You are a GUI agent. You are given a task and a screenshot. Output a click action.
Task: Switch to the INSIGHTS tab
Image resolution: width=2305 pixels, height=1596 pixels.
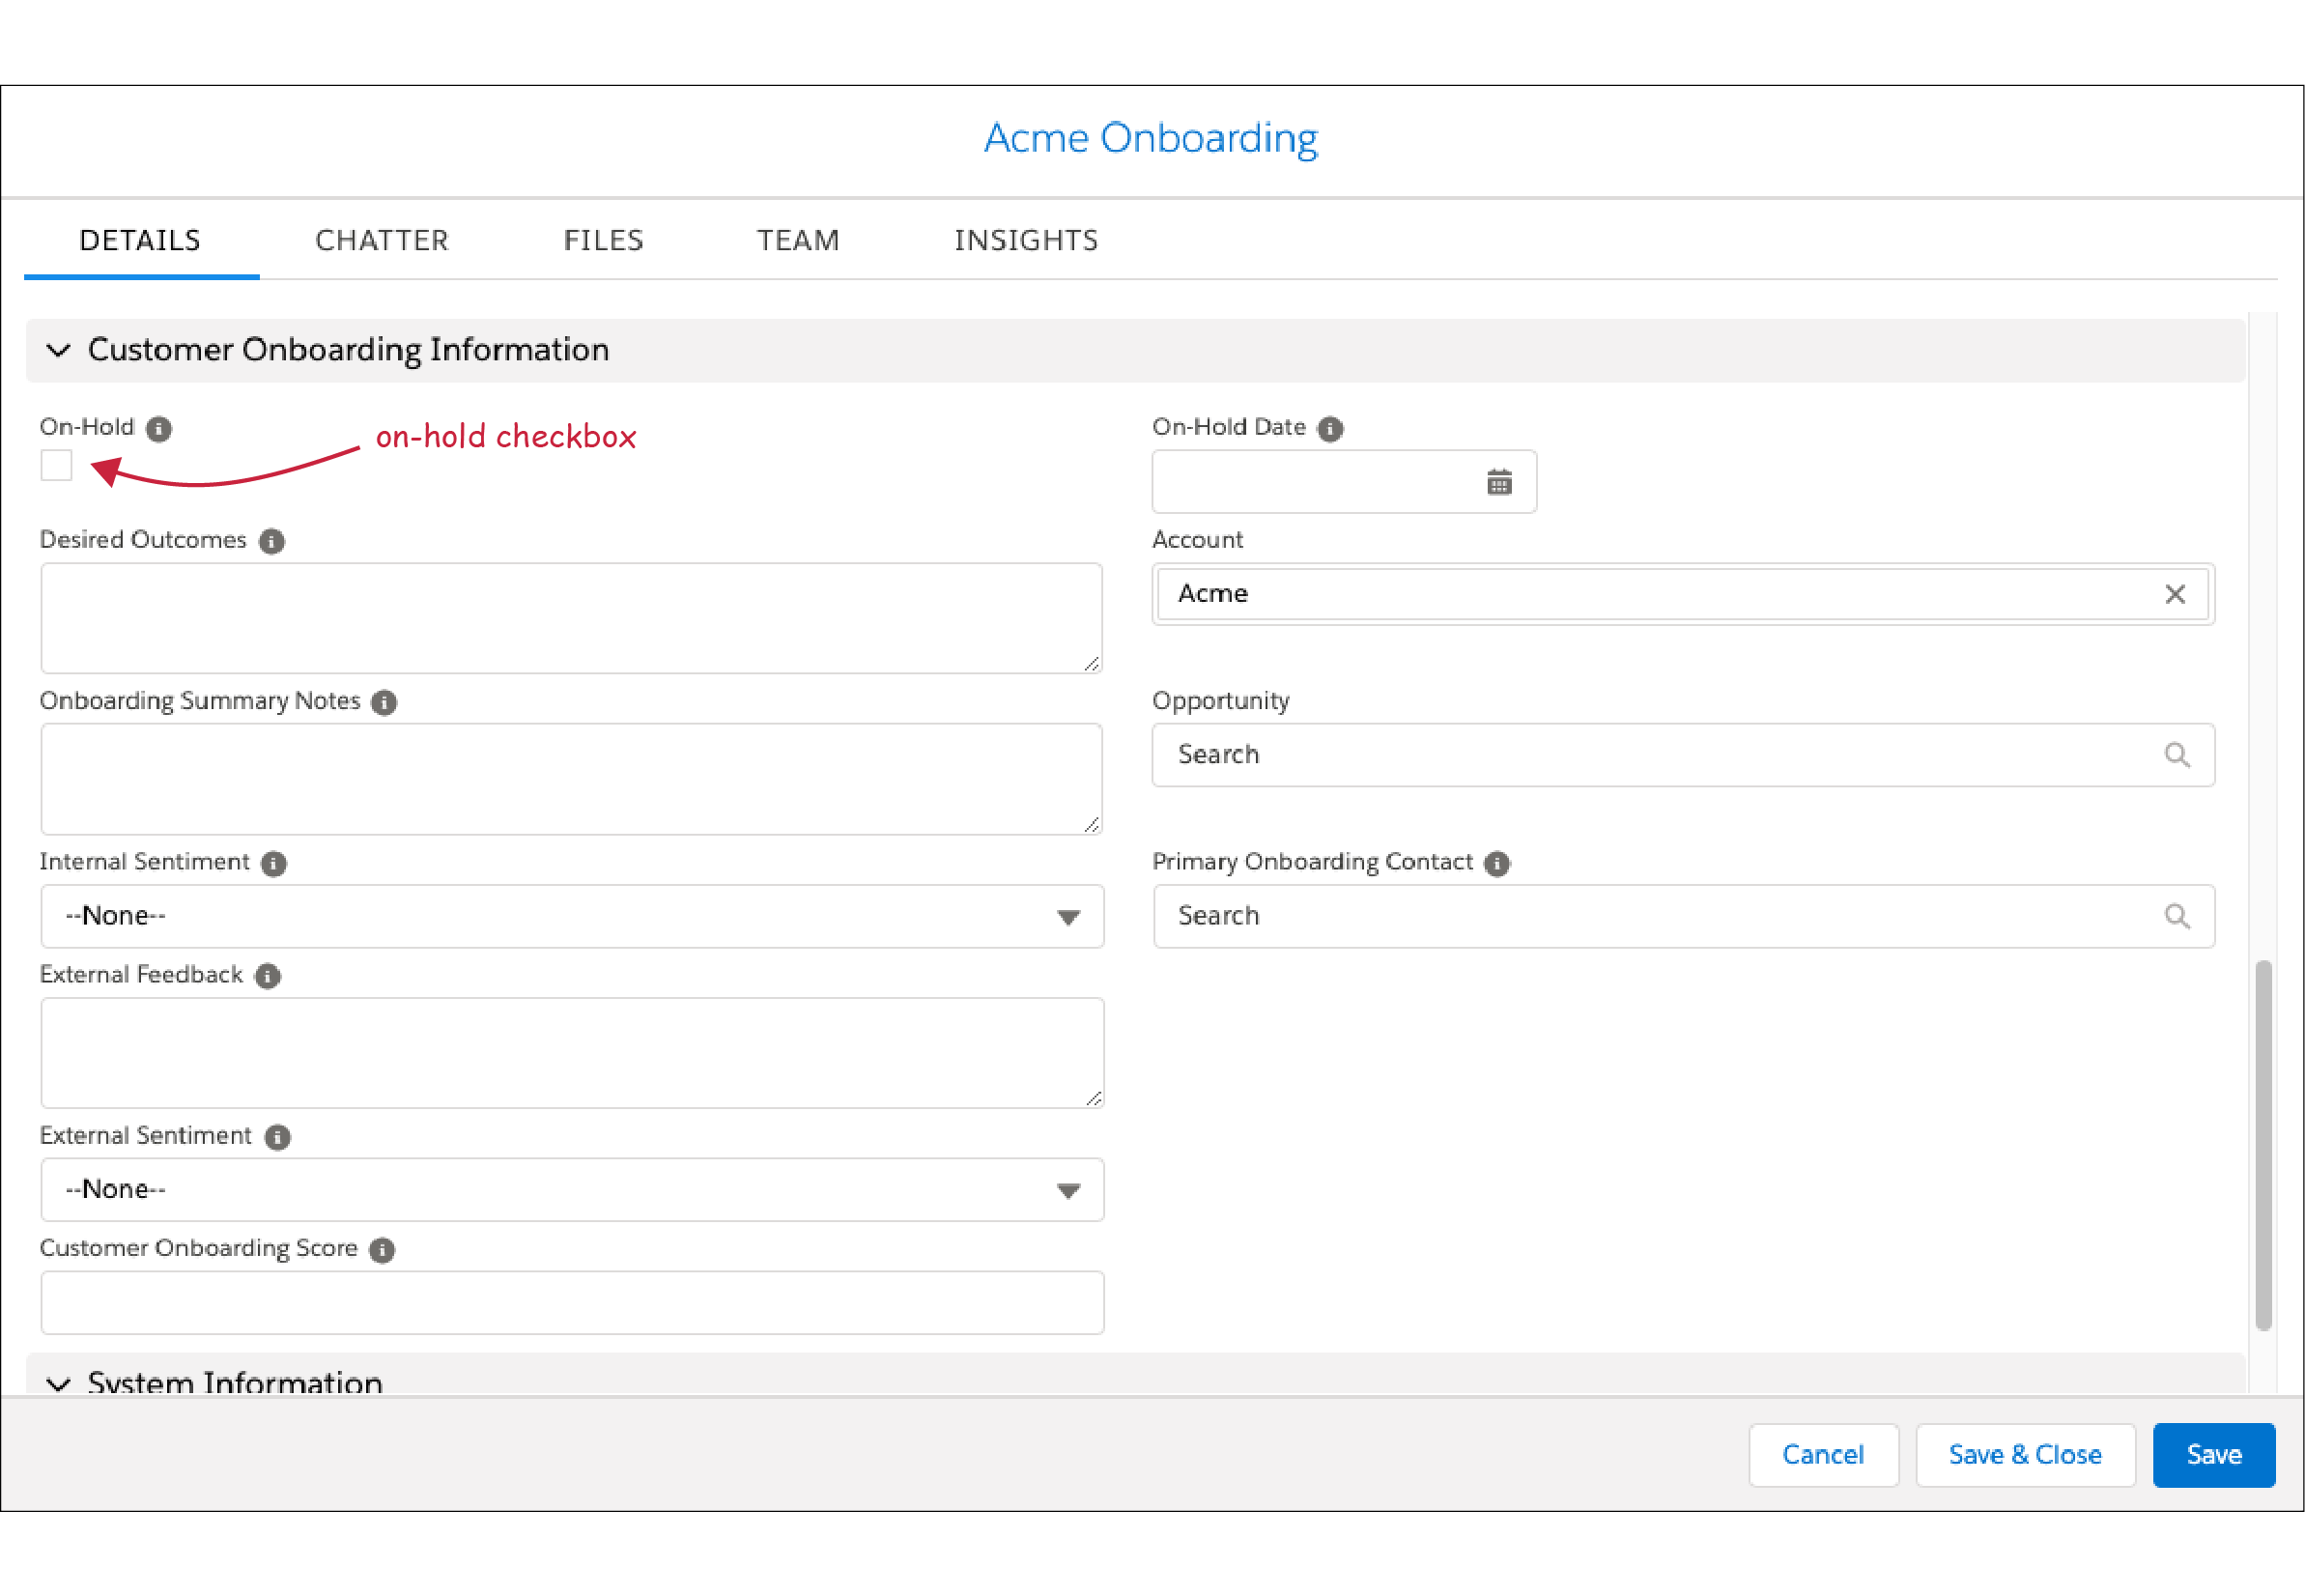click(1026, 241)
